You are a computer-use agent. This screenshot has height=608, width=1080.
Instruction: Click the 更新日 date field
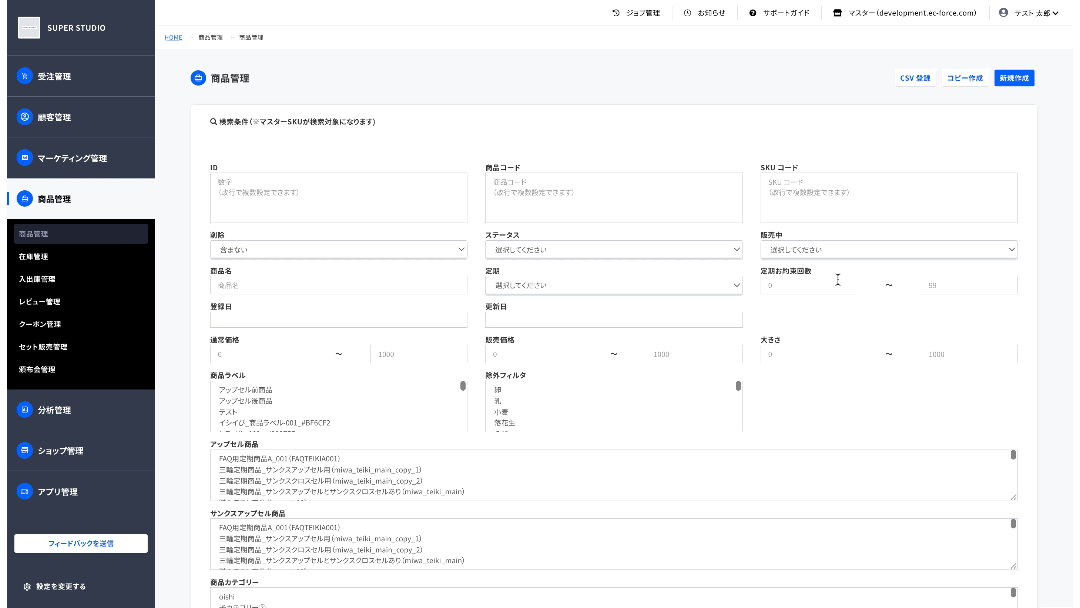(614, 319)
